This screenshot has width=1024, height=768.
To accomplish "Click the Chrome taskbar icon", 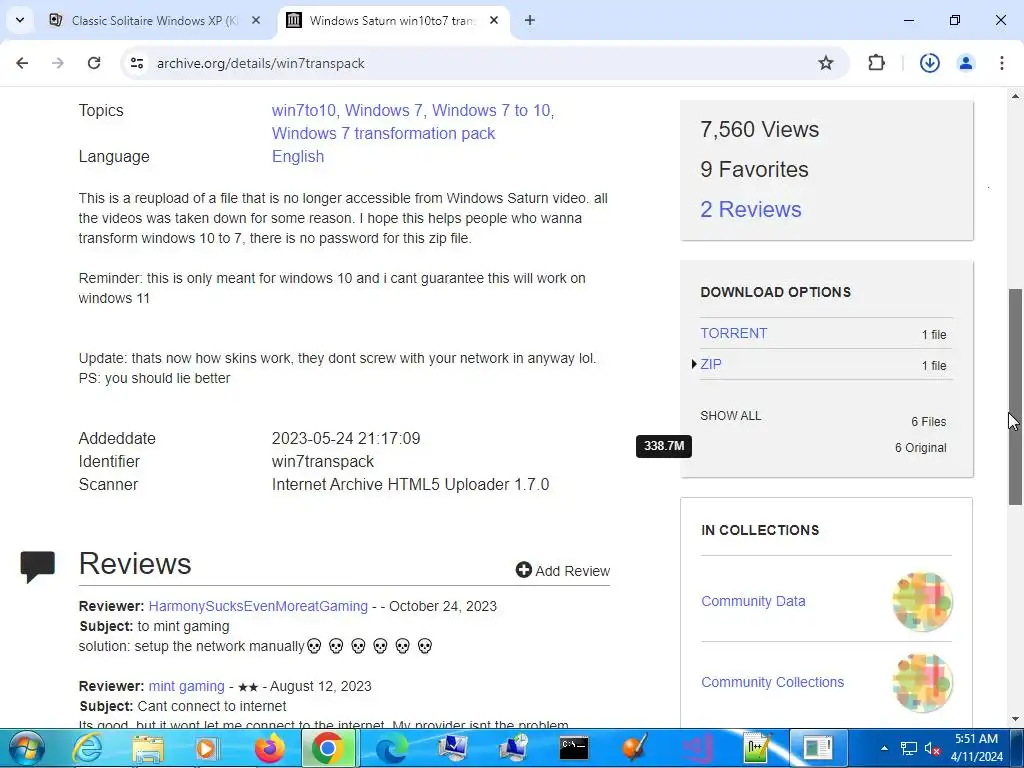I will (x=328, y=748).
